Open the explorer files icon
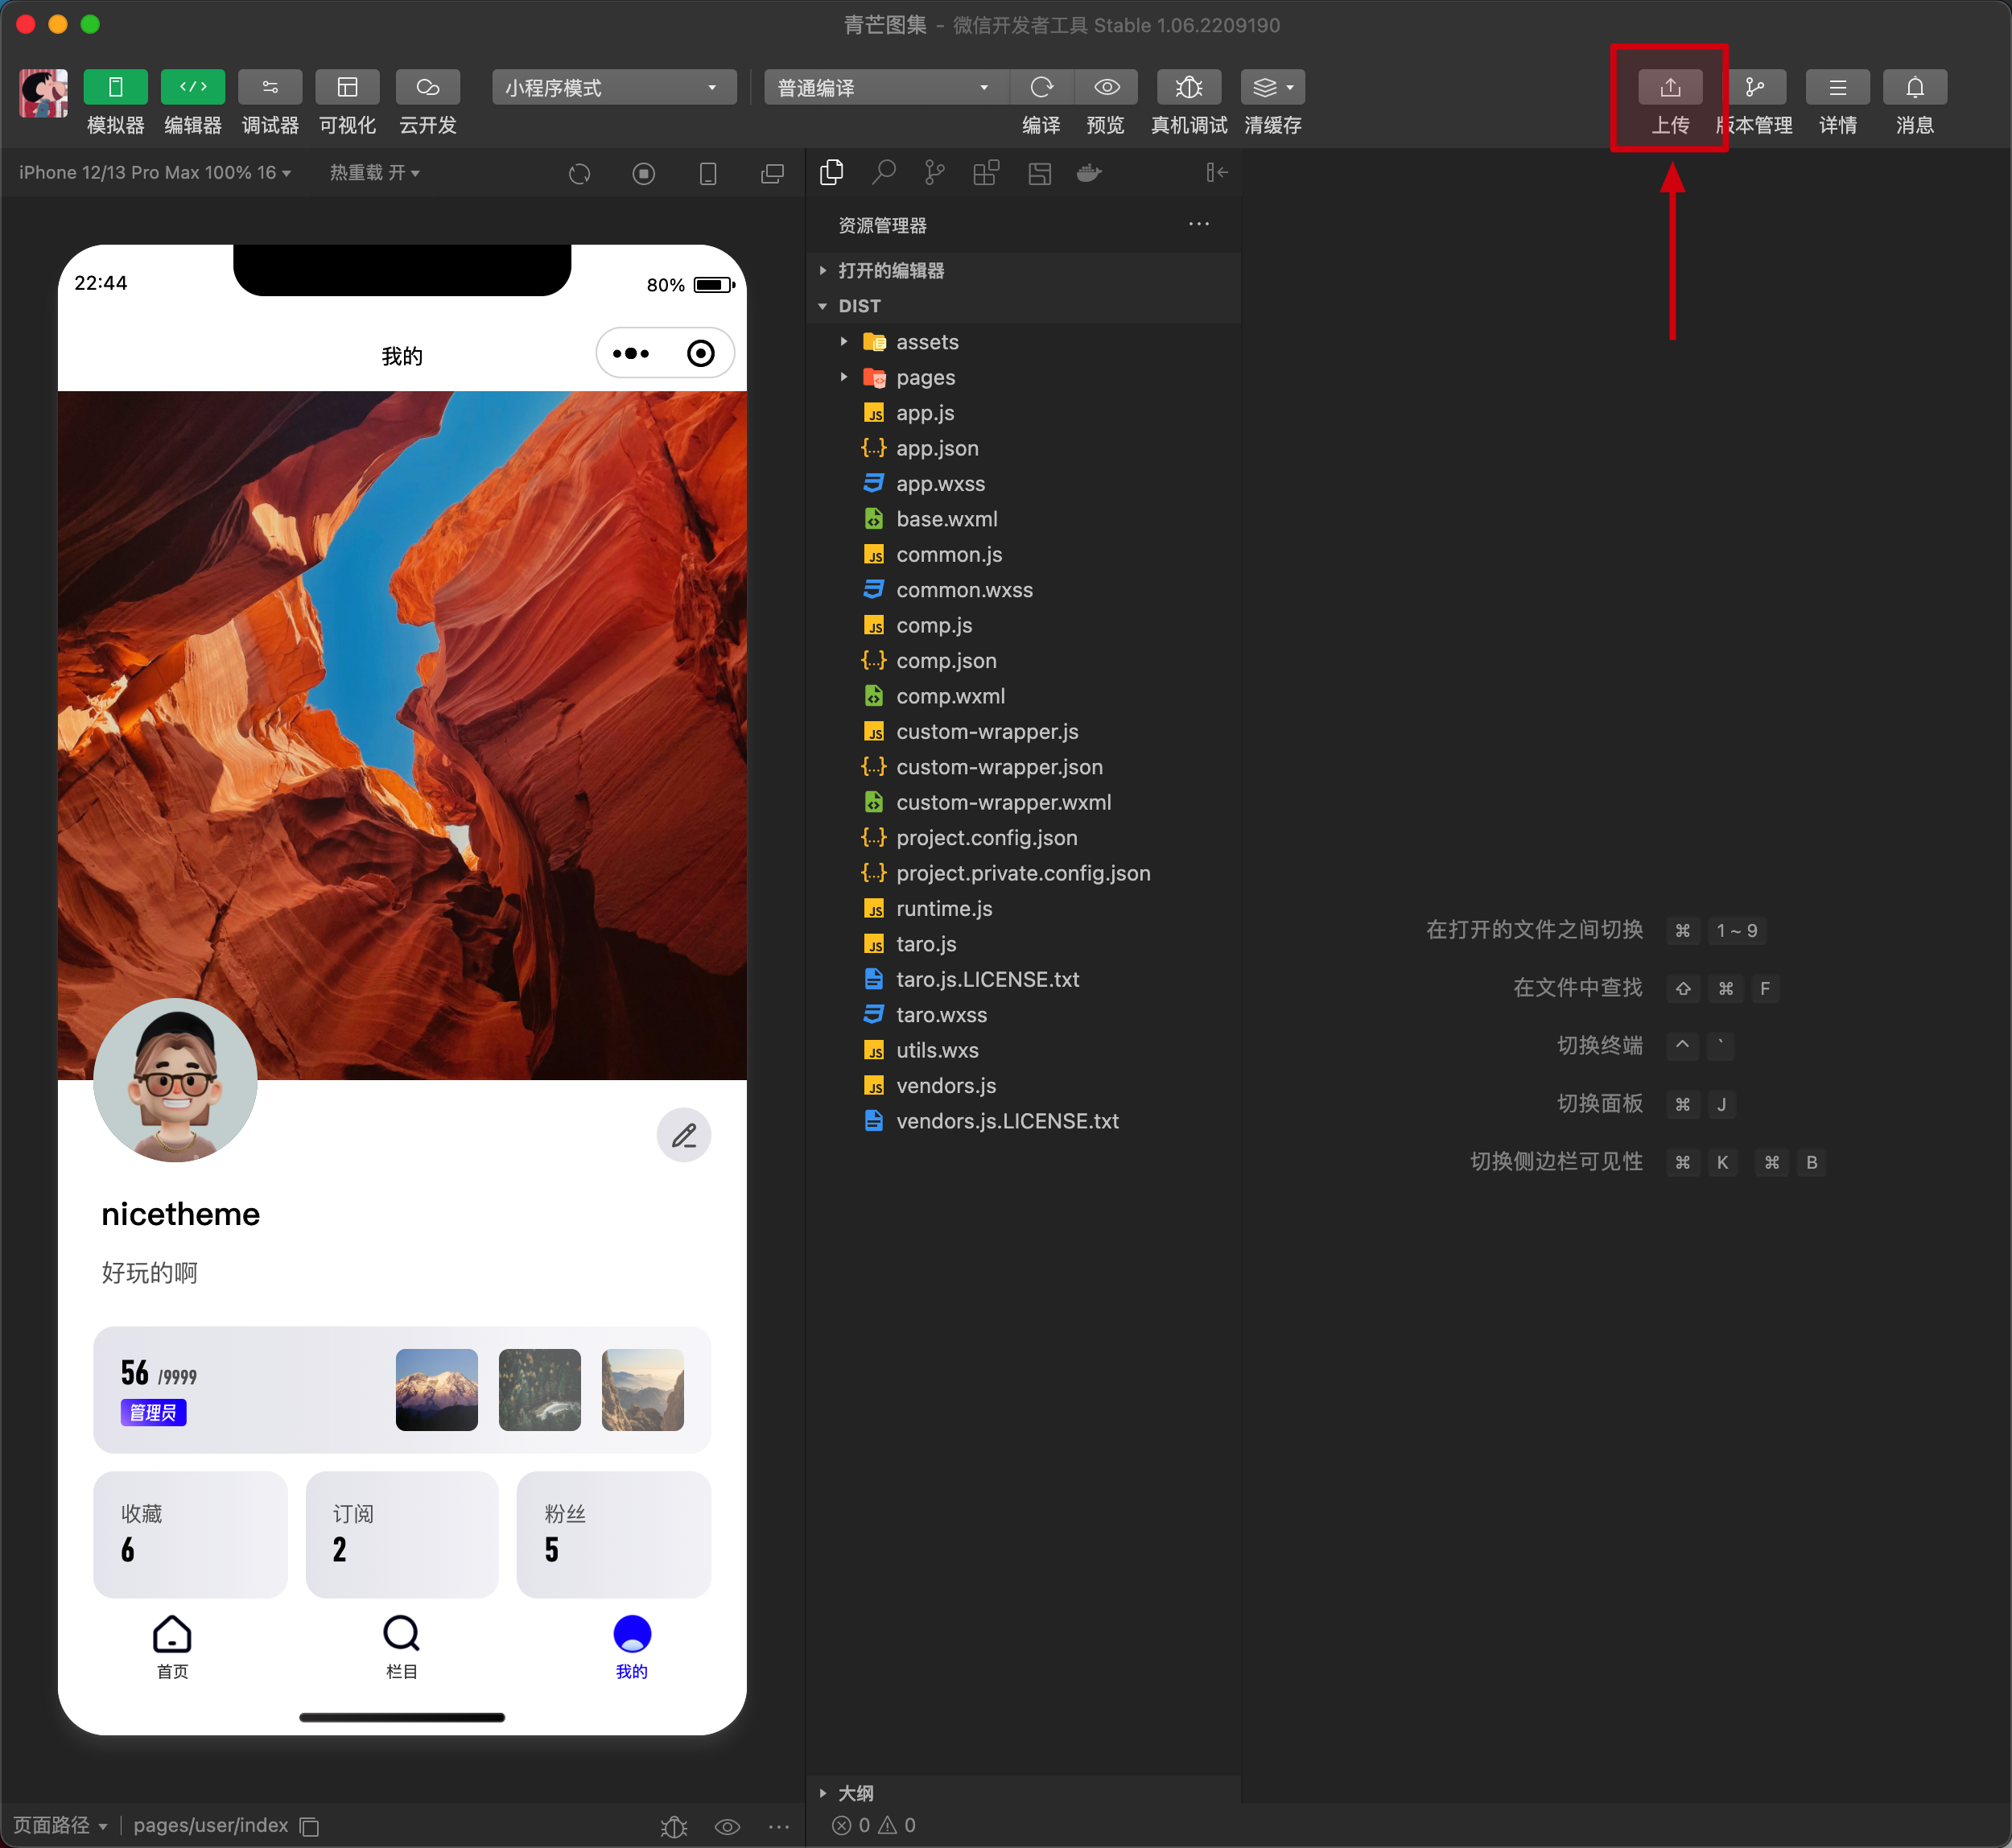 832,173
